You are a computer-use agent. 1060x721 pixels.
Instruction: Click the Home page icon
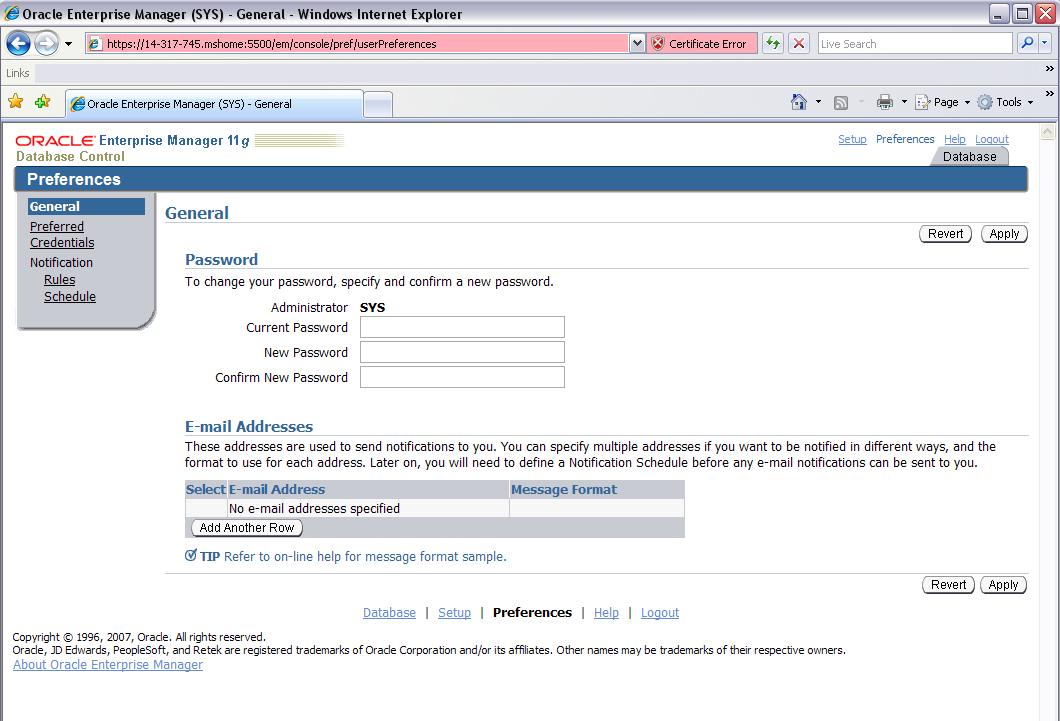click(798, 102)
